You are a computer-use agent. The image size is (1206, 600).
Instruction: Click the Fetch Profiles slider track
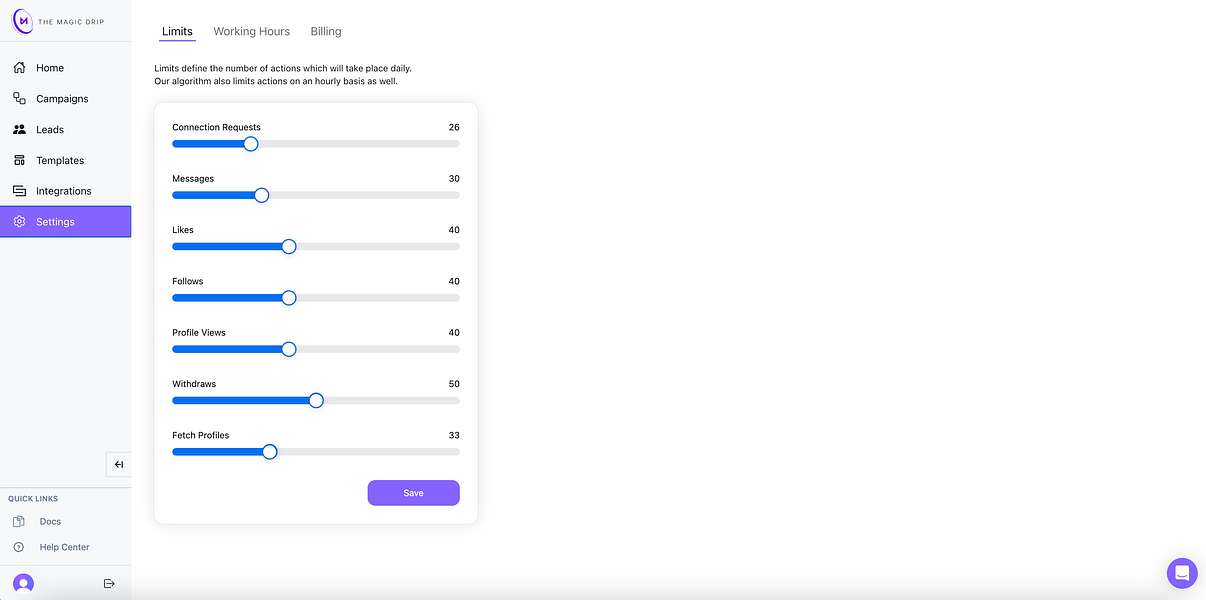tap(316, 452)
